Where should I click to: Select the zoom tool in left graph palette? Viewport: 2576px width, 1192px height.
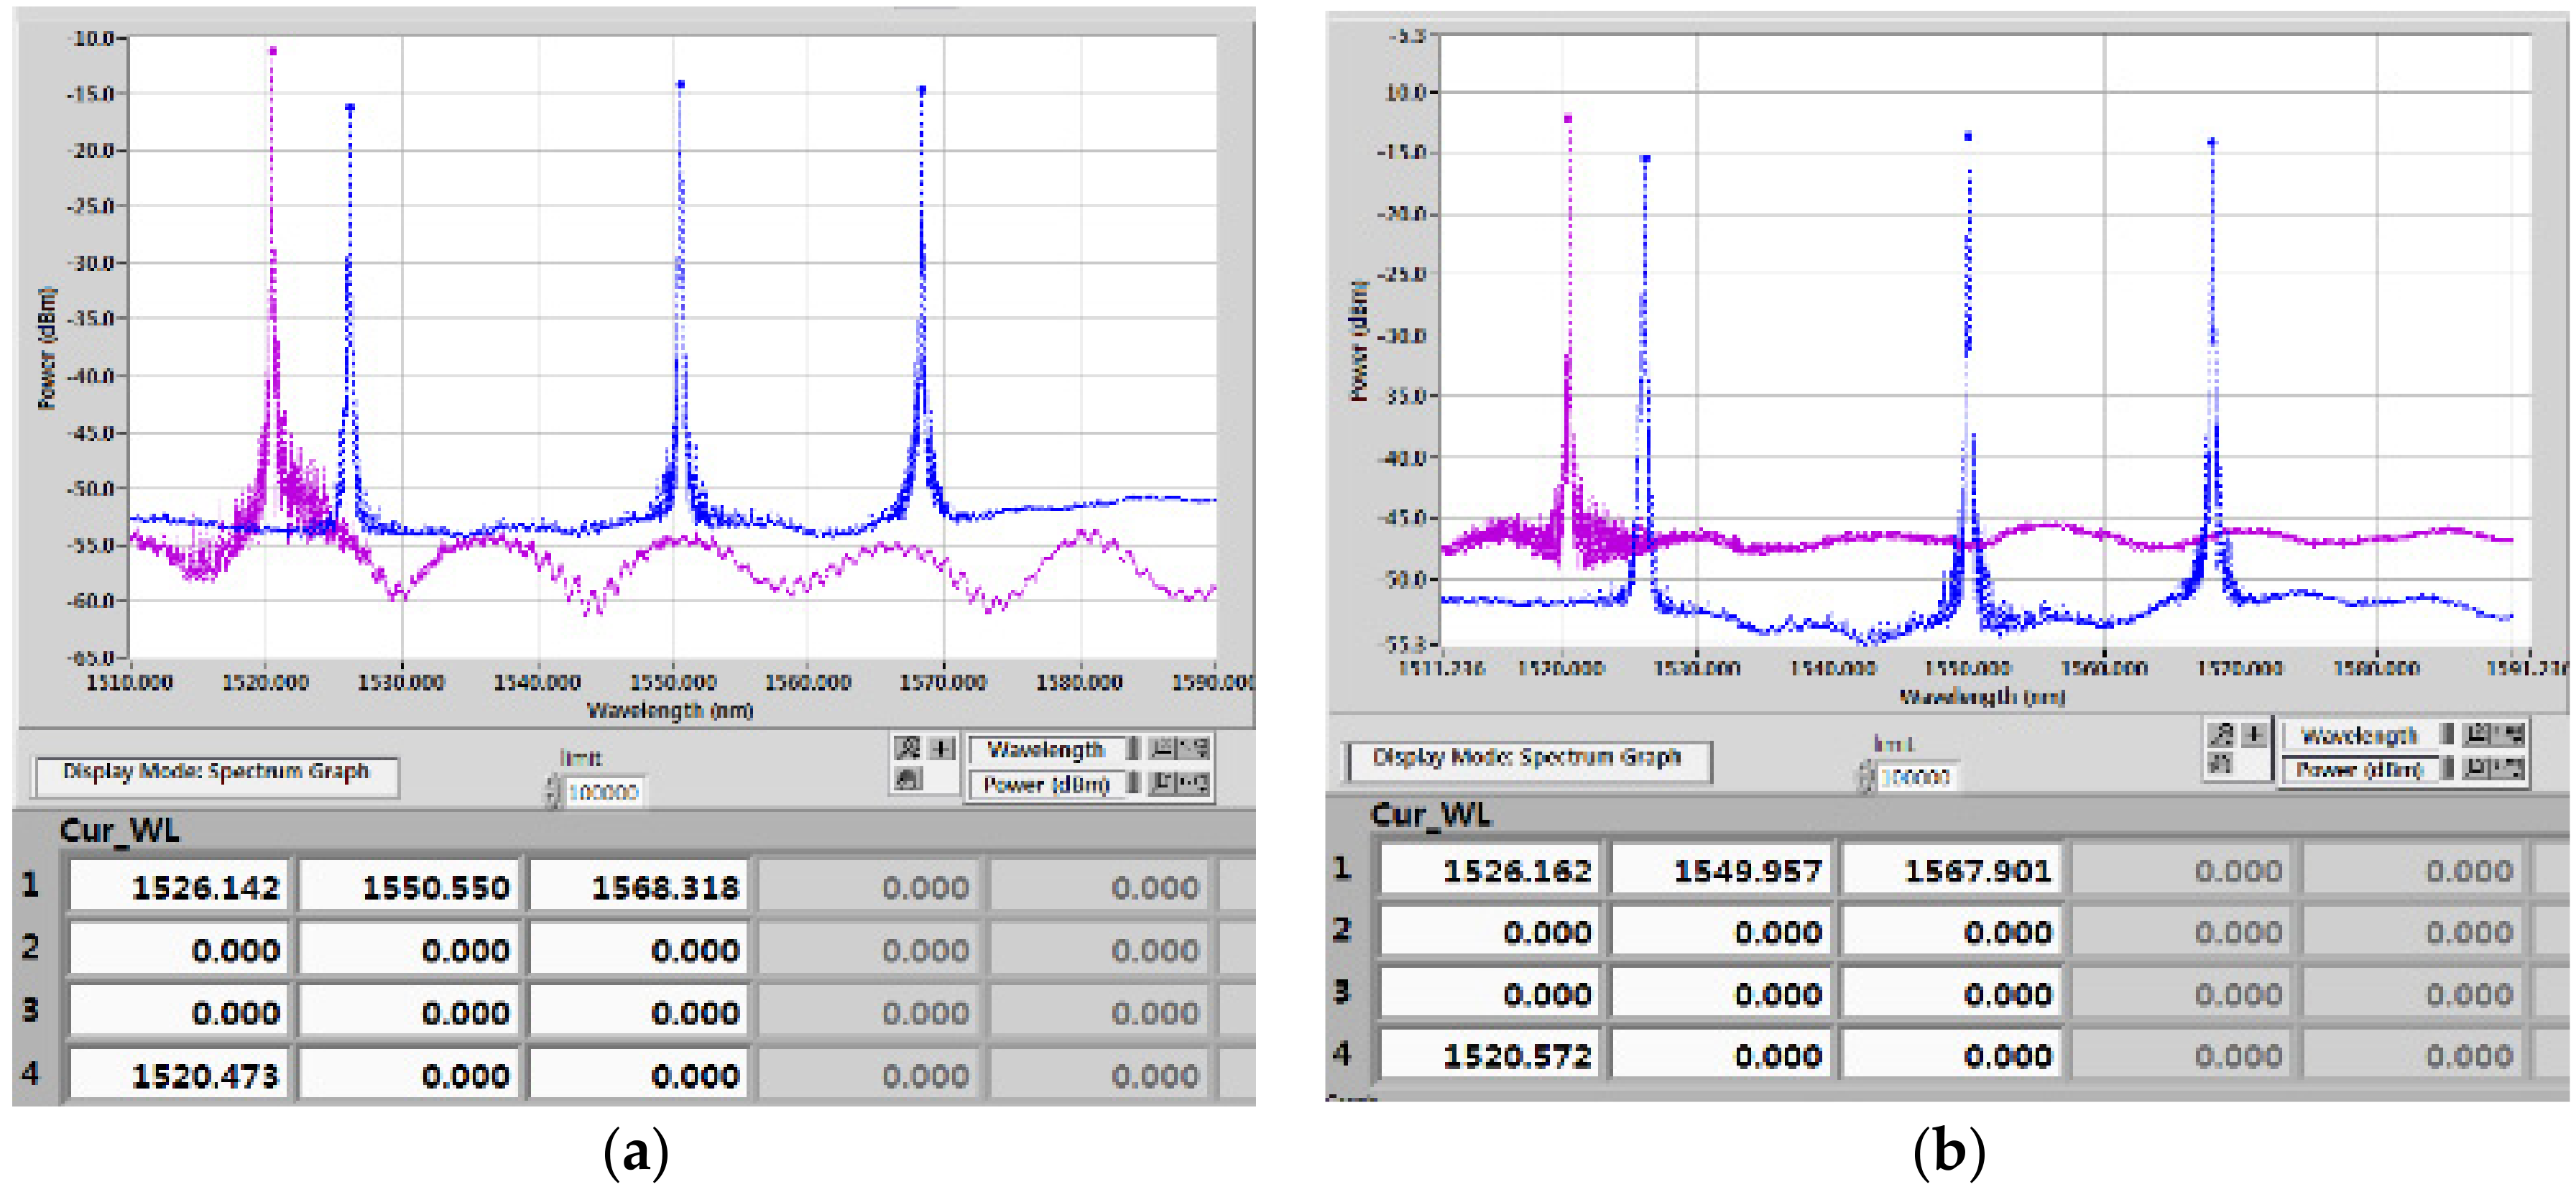(x=907, y=748)
